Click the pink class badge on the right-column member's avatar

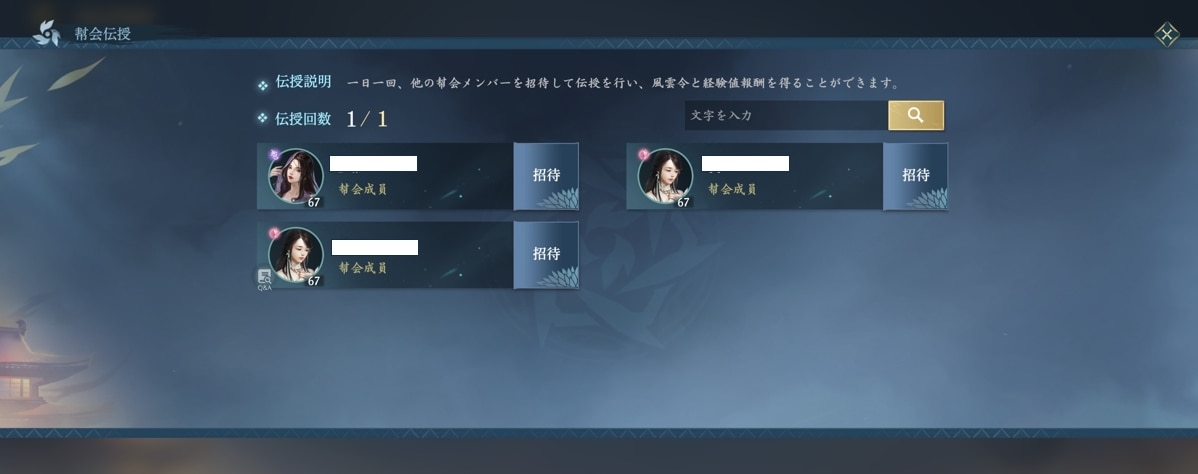643,154
